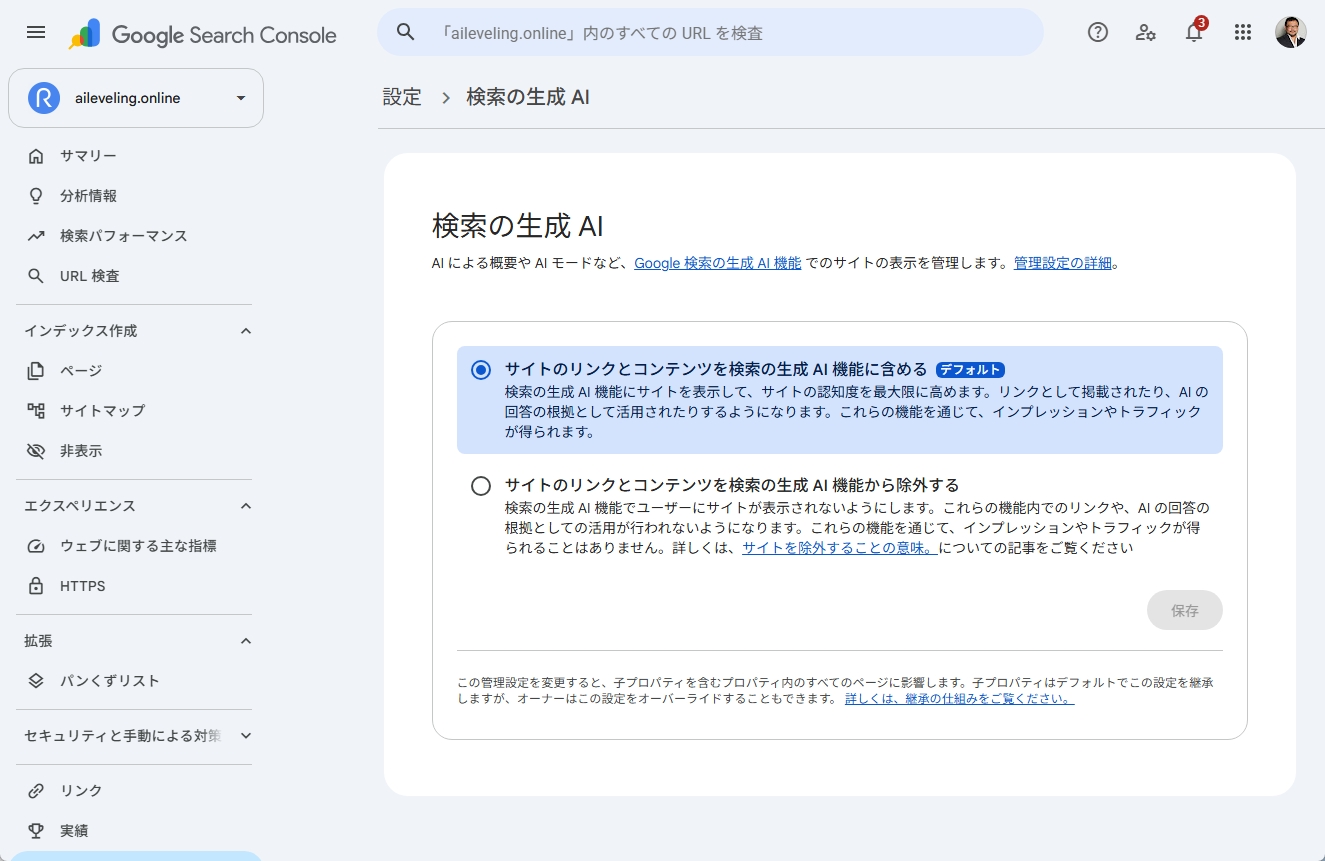Open the main menu hamburger icon

[x=36, y=32]
